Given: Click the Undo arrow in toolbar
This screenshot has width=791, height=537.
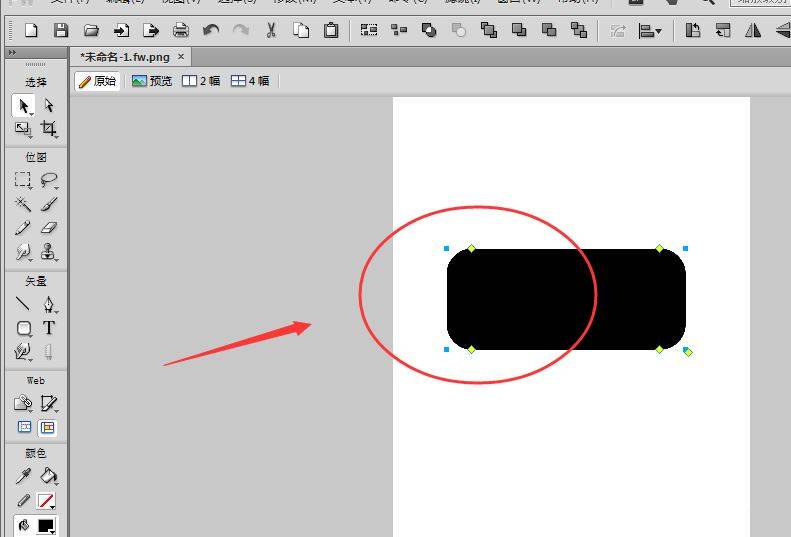Looking at the screenshot, I should pyautogui.click(x=210, y=31).
